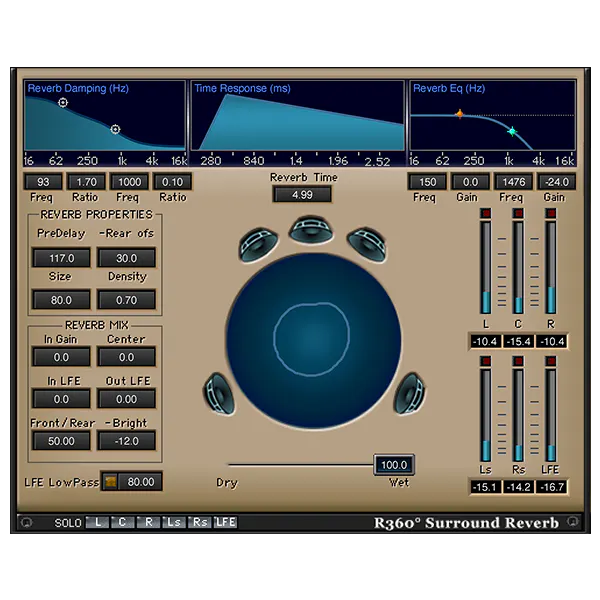Select the EQ Gain field showing -24.0

click(556, 182)
